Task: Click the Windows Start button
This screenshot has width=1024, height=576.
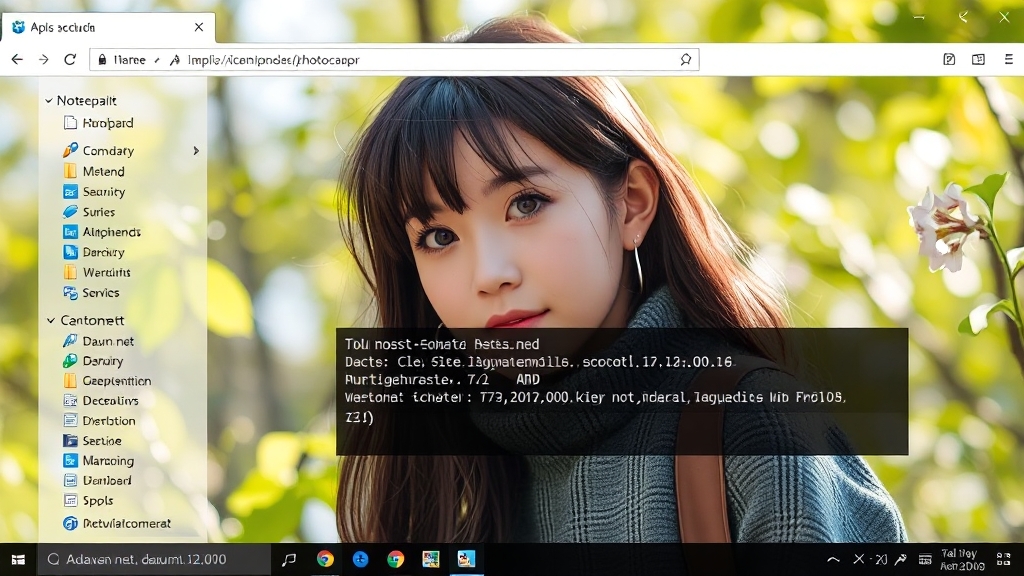Action: coord(18,559)
